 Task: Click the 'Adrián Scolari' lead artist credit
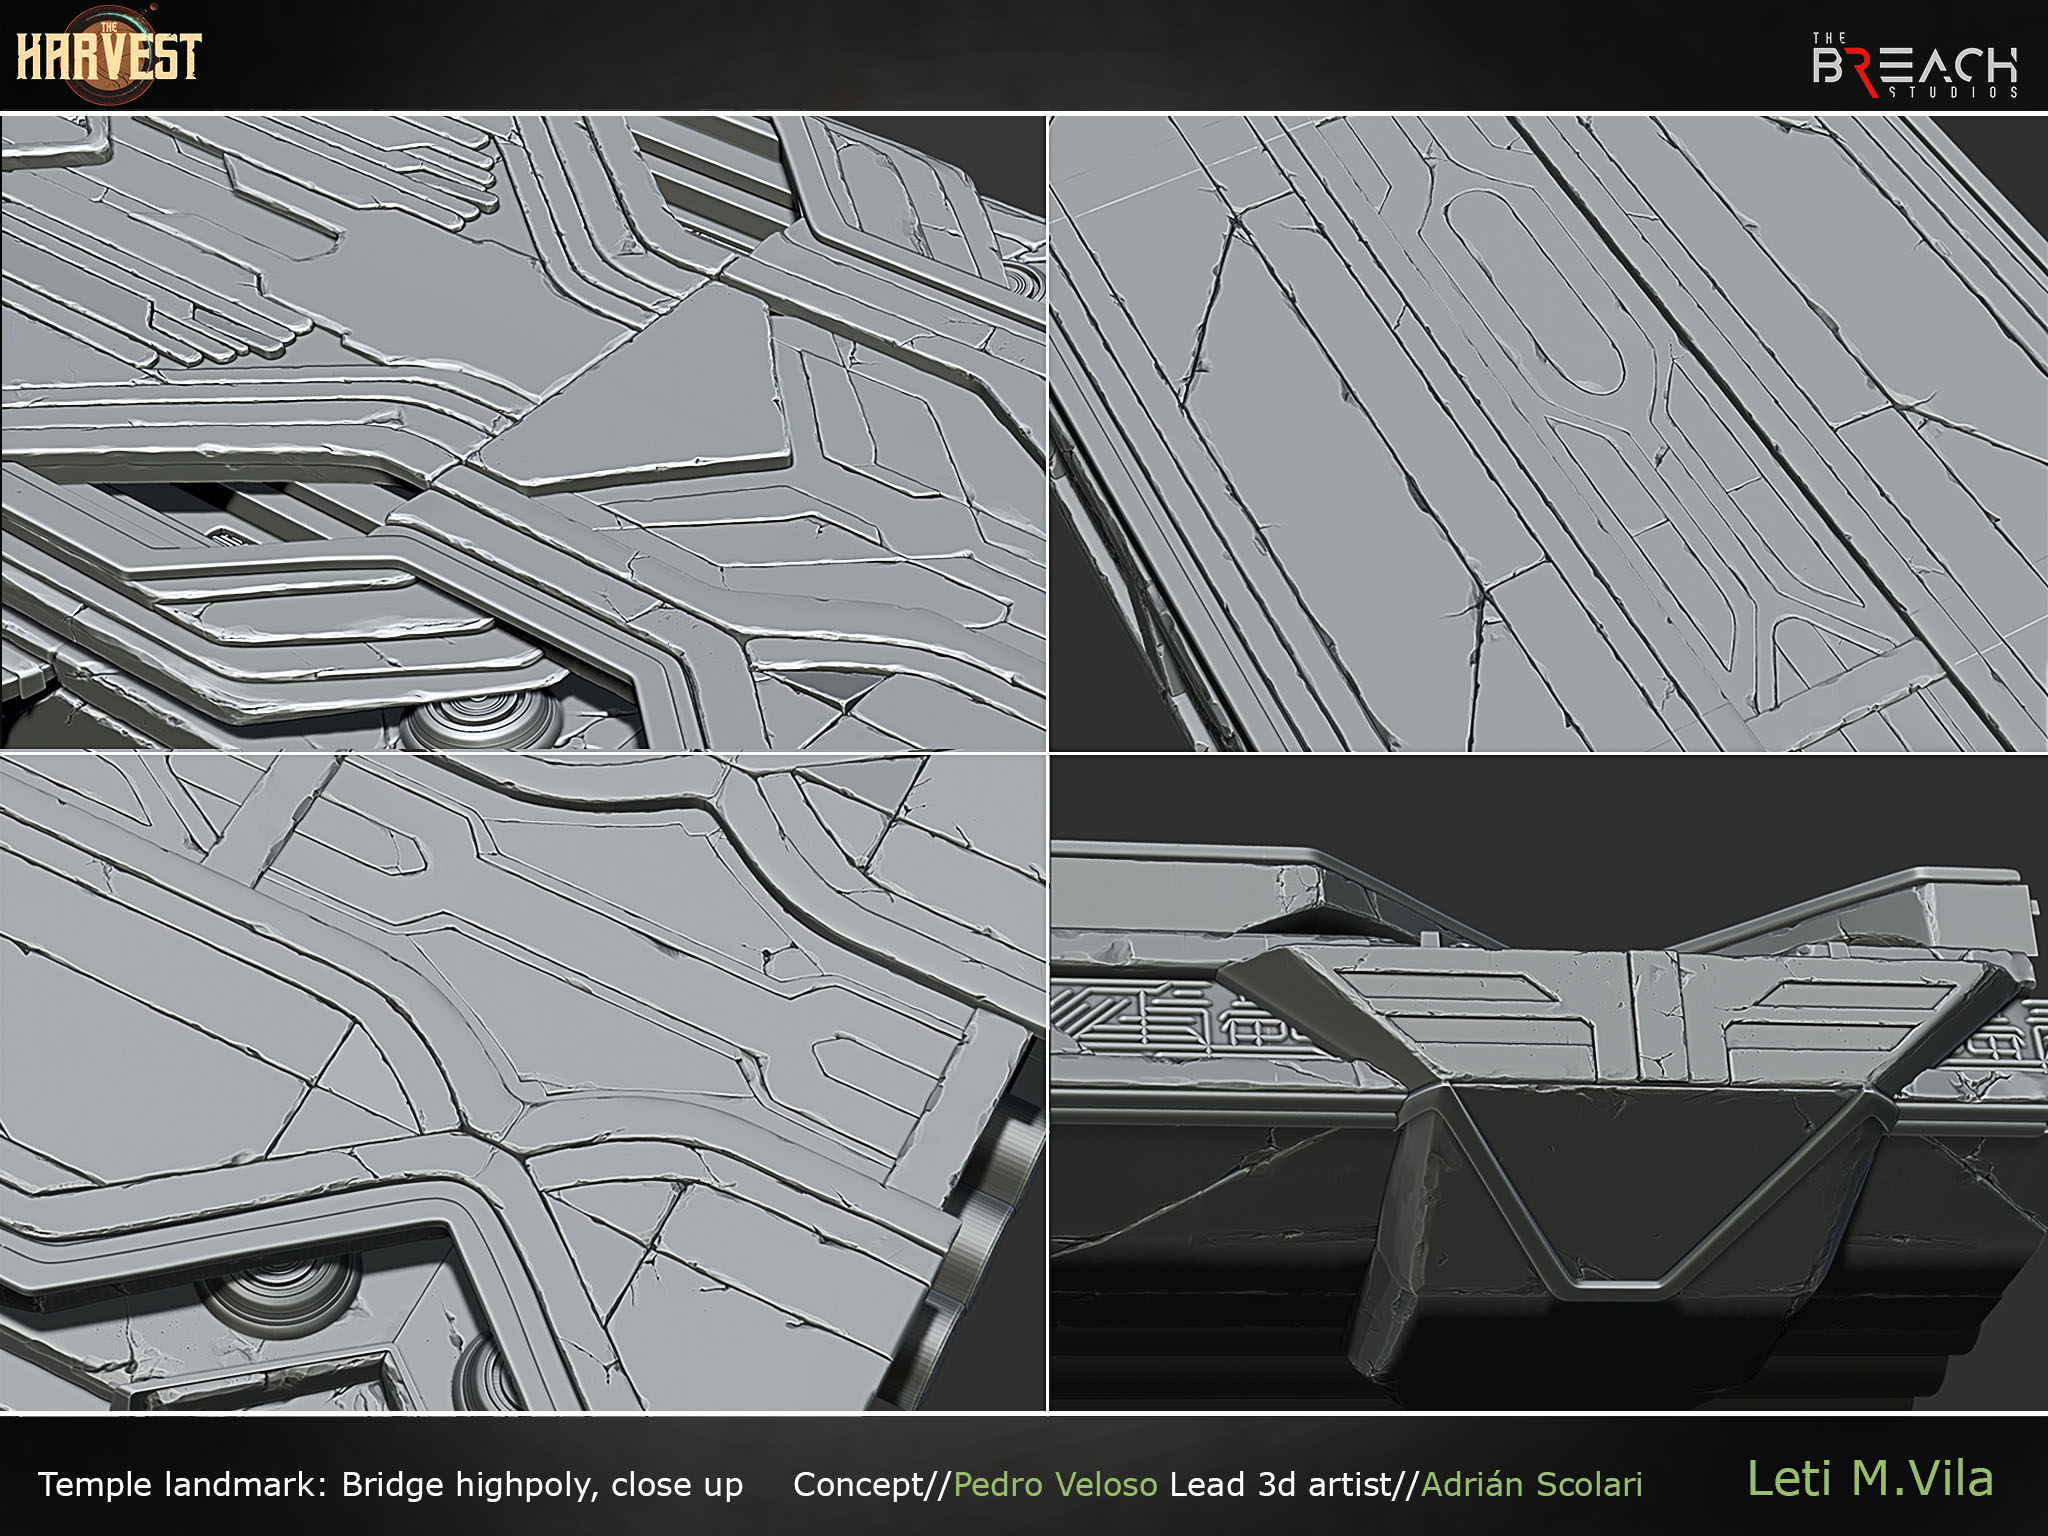tap(1531, 1485)
